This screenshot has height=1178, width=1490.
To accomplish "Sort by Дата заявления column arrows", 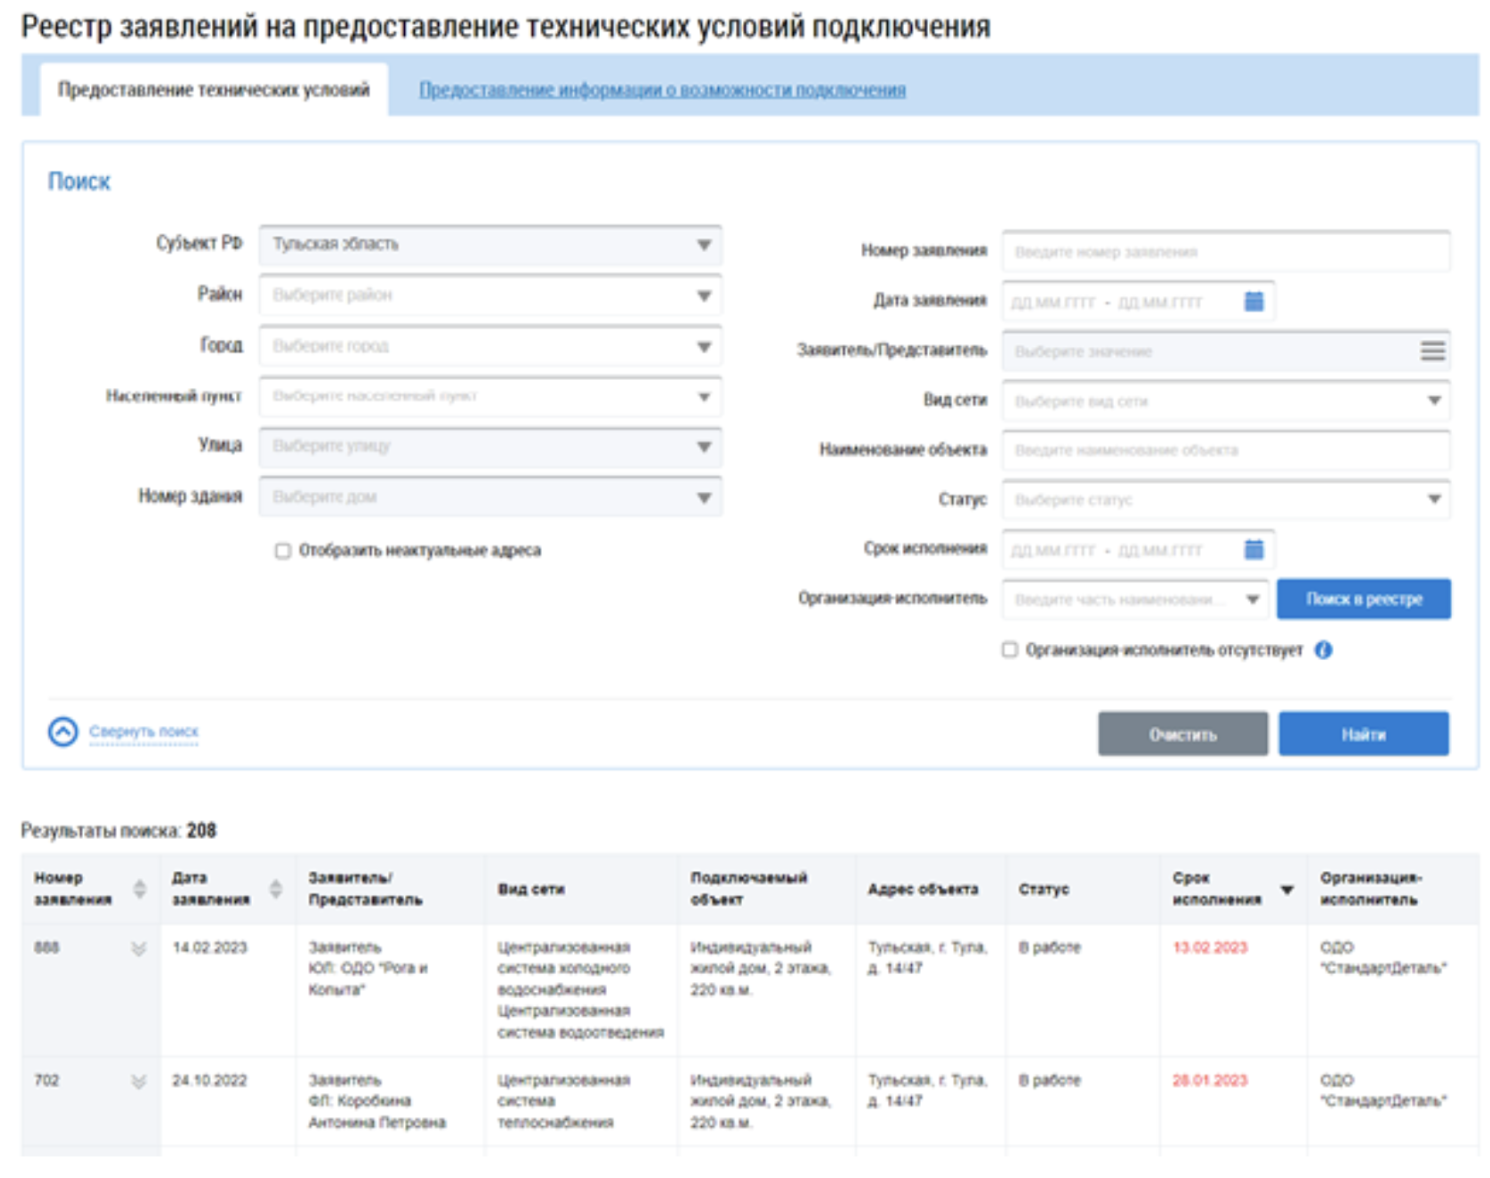I will [275, 888].
